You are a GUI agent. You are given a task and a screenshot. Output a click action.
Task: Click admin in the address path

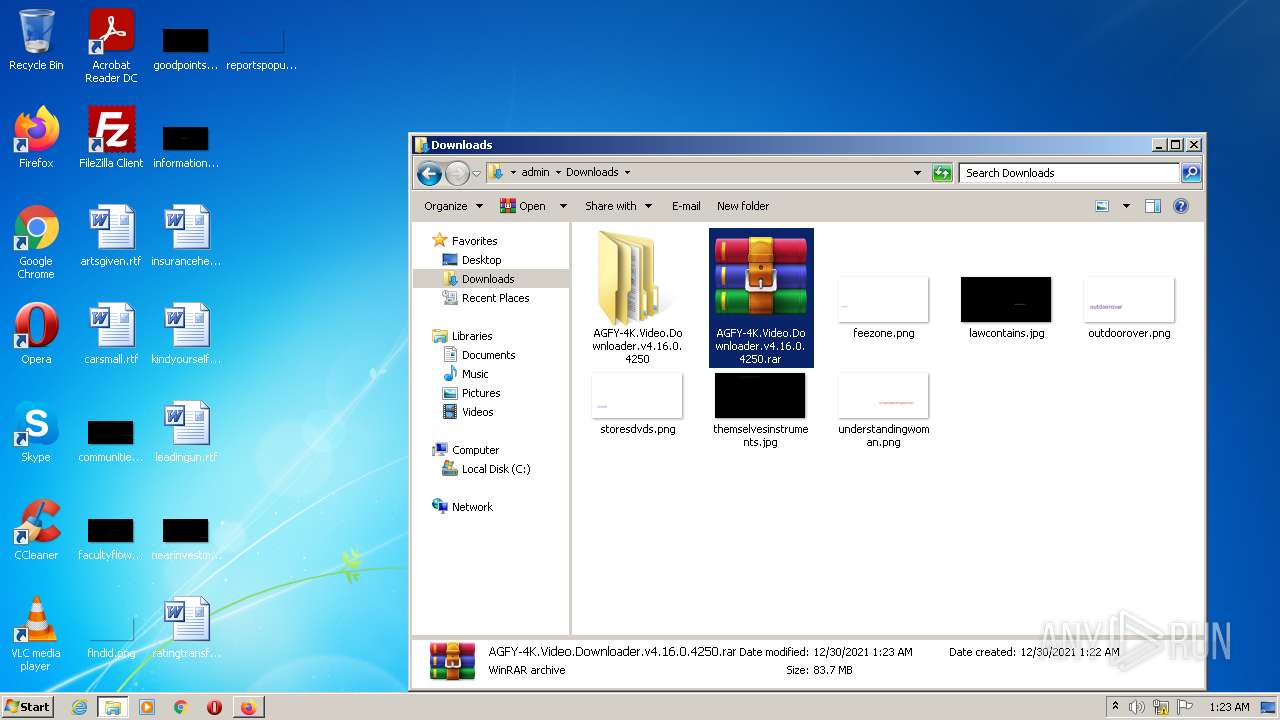535,173
